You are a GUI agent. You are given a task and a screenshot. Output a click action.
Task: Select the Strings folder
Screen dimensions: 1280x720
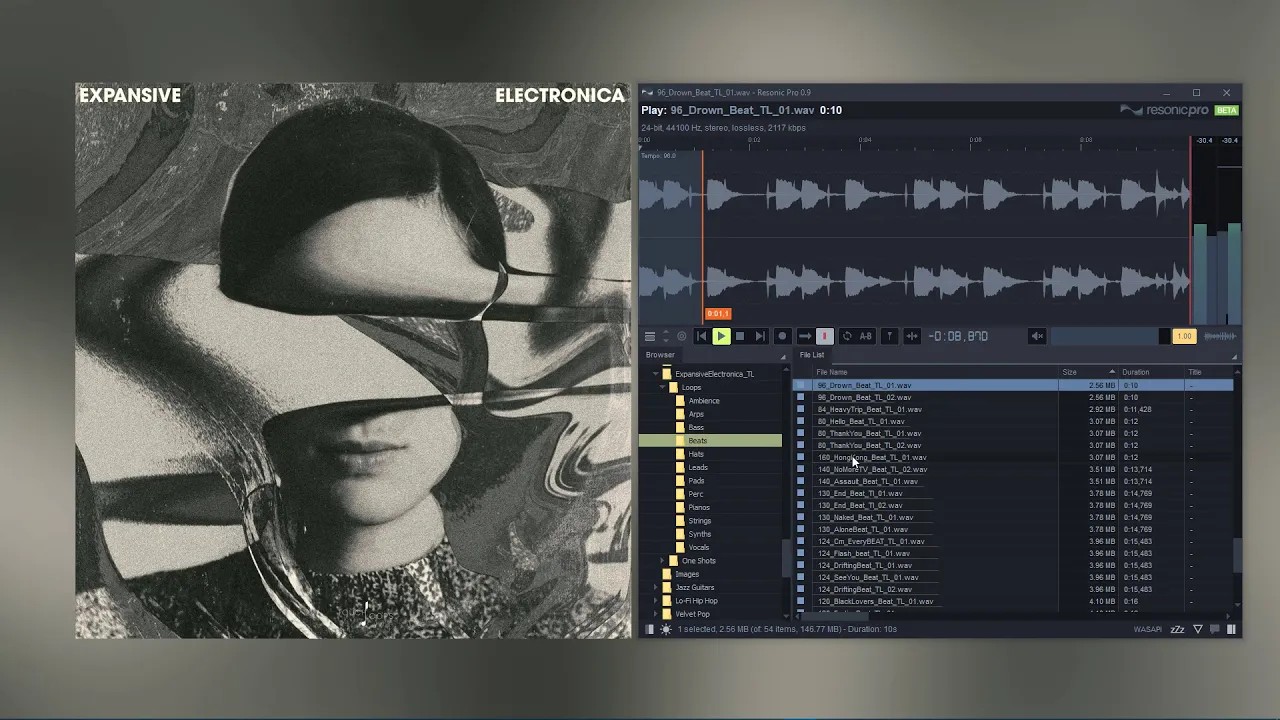coord(700,521)
